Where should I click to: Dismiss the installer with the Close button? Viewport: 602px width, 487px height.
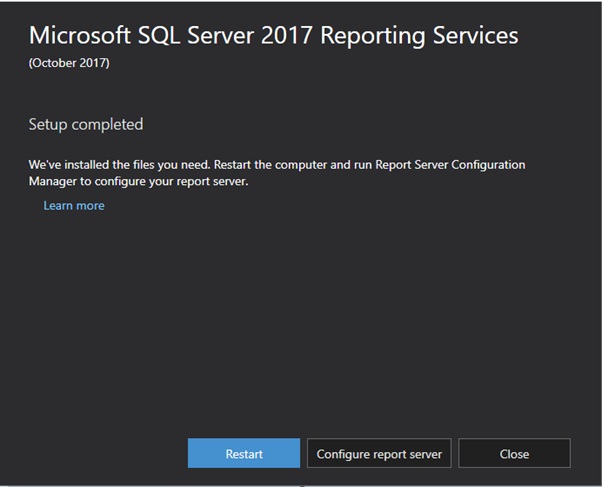tap(514, 453)
